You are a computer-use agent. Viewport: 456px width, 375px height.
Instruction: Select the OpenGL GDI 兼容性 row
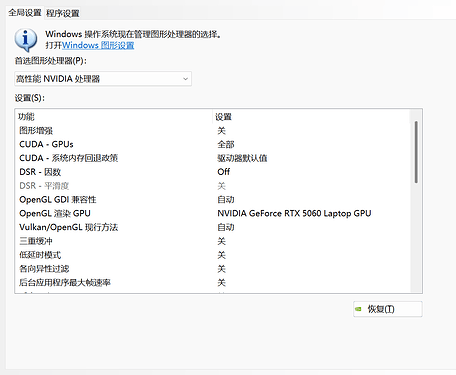click(213, 200)
